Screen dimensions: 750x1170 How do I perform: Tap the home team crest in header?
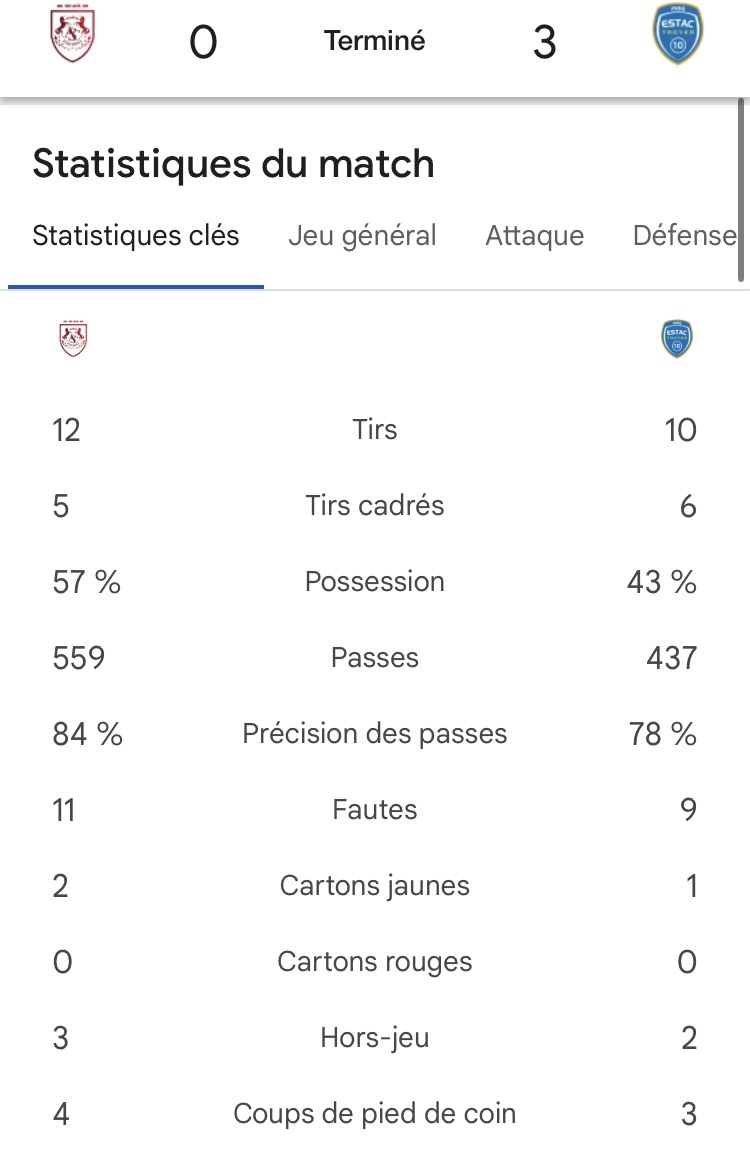[x=72, y=34]
